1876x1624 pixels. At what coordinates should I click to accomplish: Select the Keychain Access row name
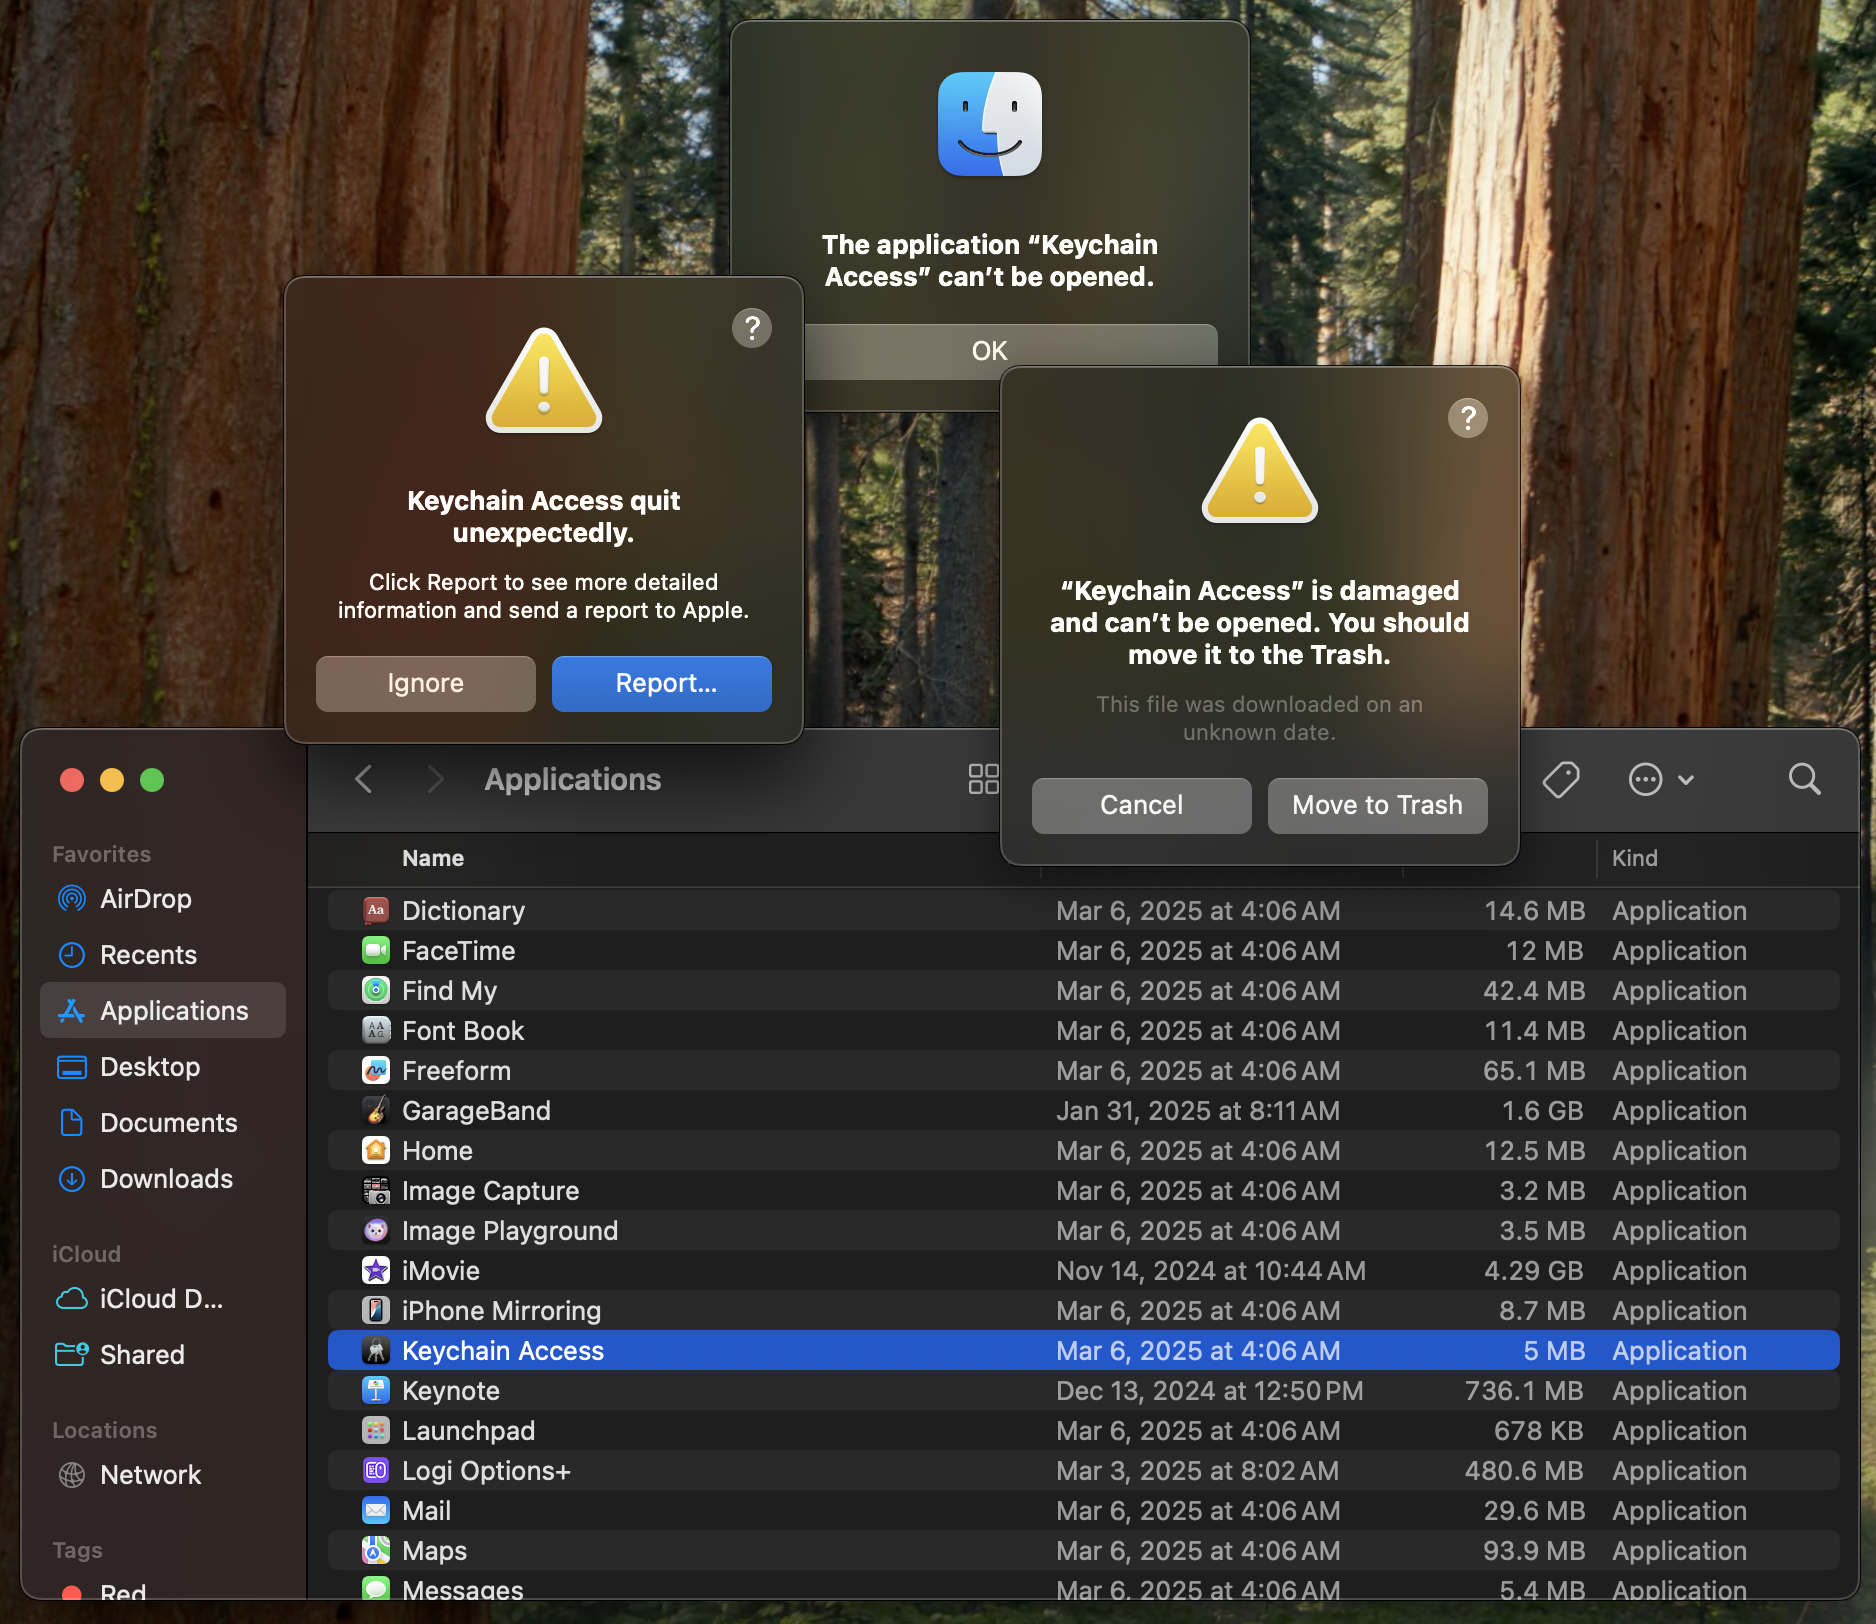pos(503,1350)
